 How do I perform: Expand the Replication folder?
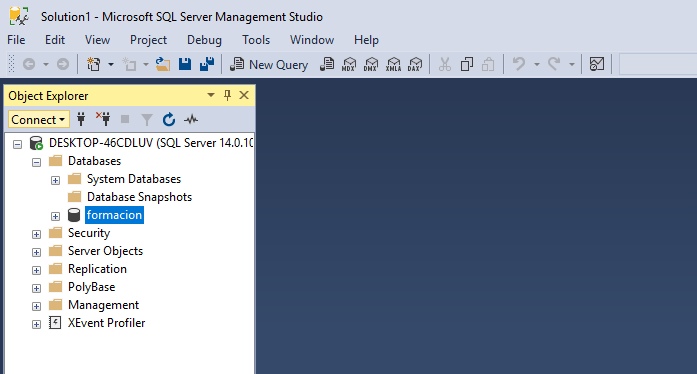click(36, 270)
